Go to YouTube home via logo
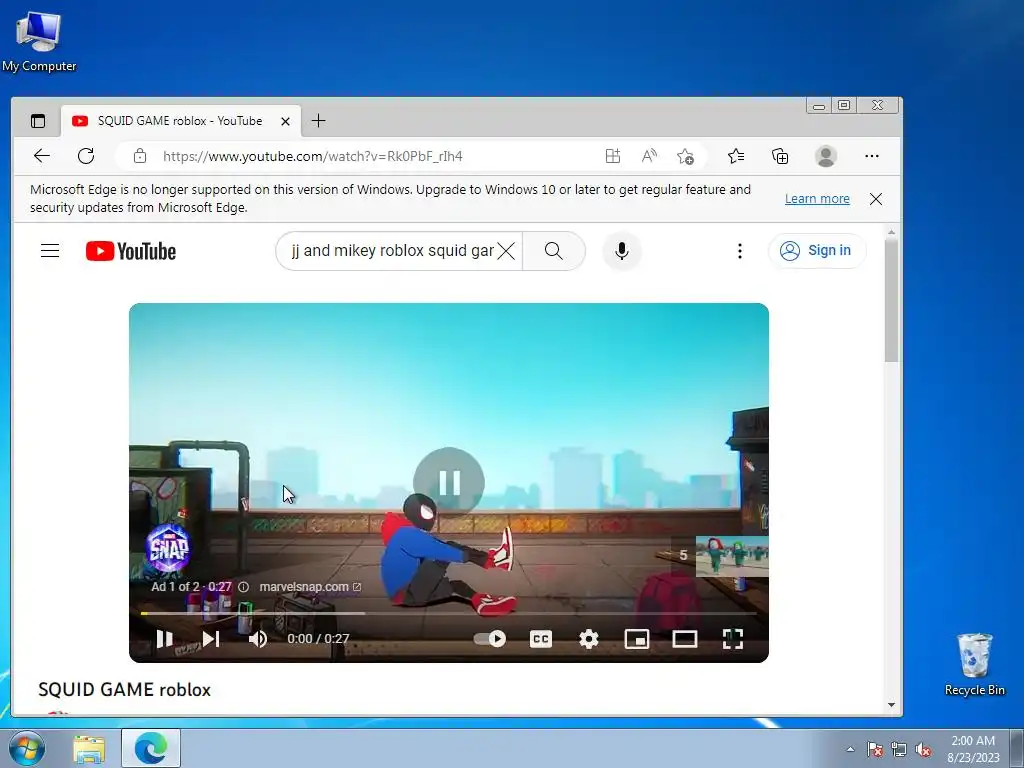Screen dimensions: 1024x768 131,251
